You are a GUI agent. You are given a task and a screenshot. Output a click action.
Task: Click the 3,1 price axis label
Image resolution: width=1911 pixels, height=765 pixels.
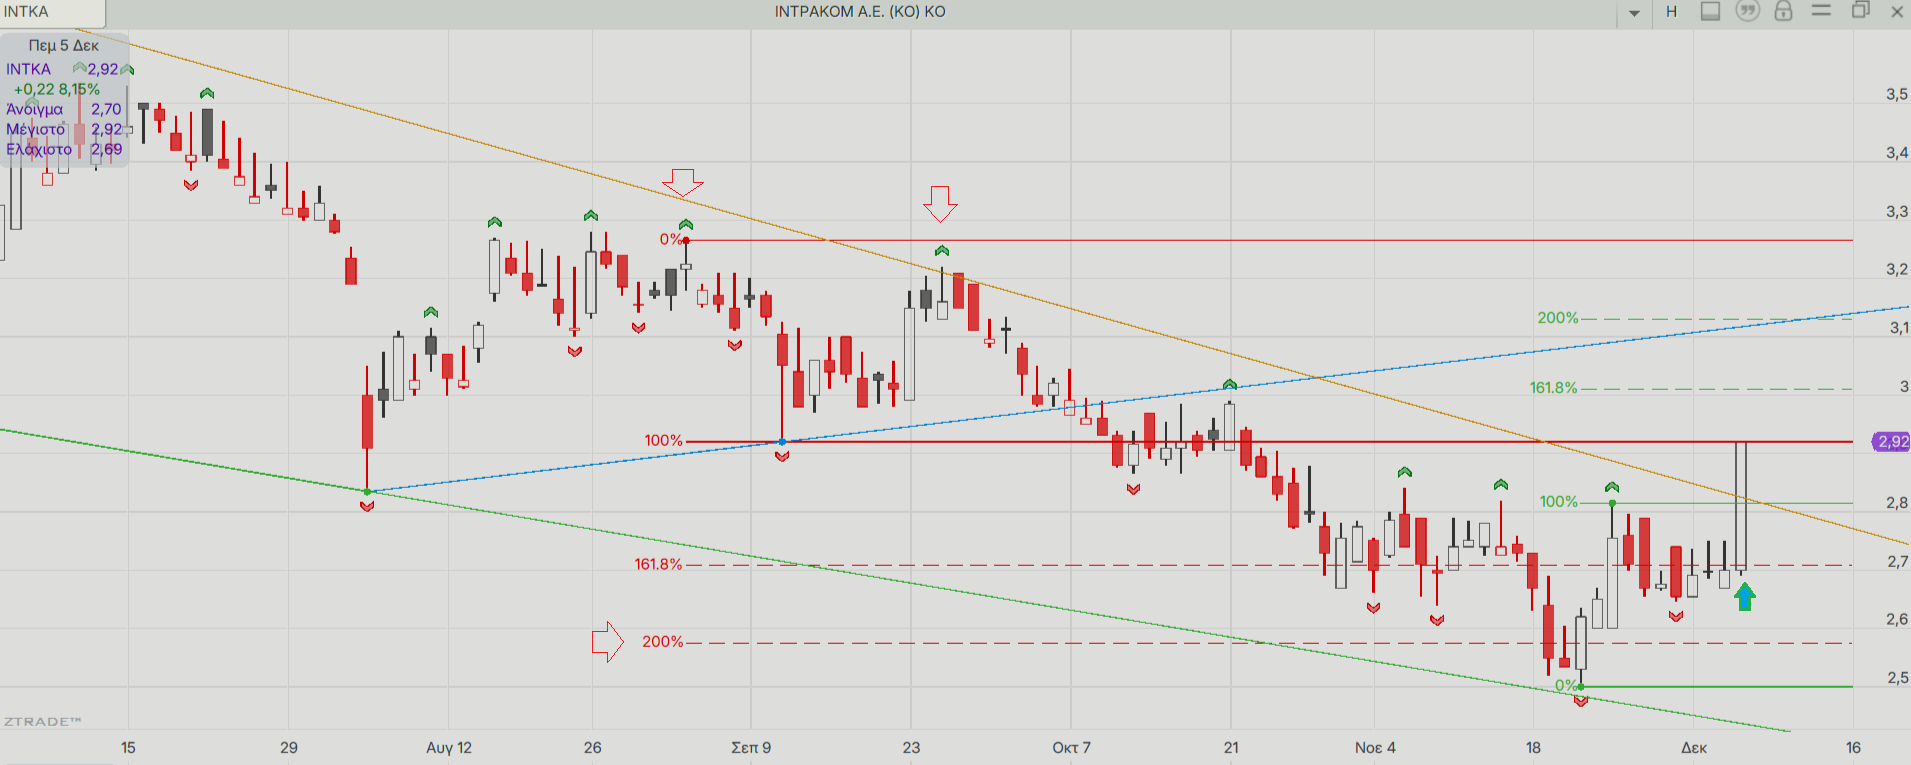pos(1898,327)
